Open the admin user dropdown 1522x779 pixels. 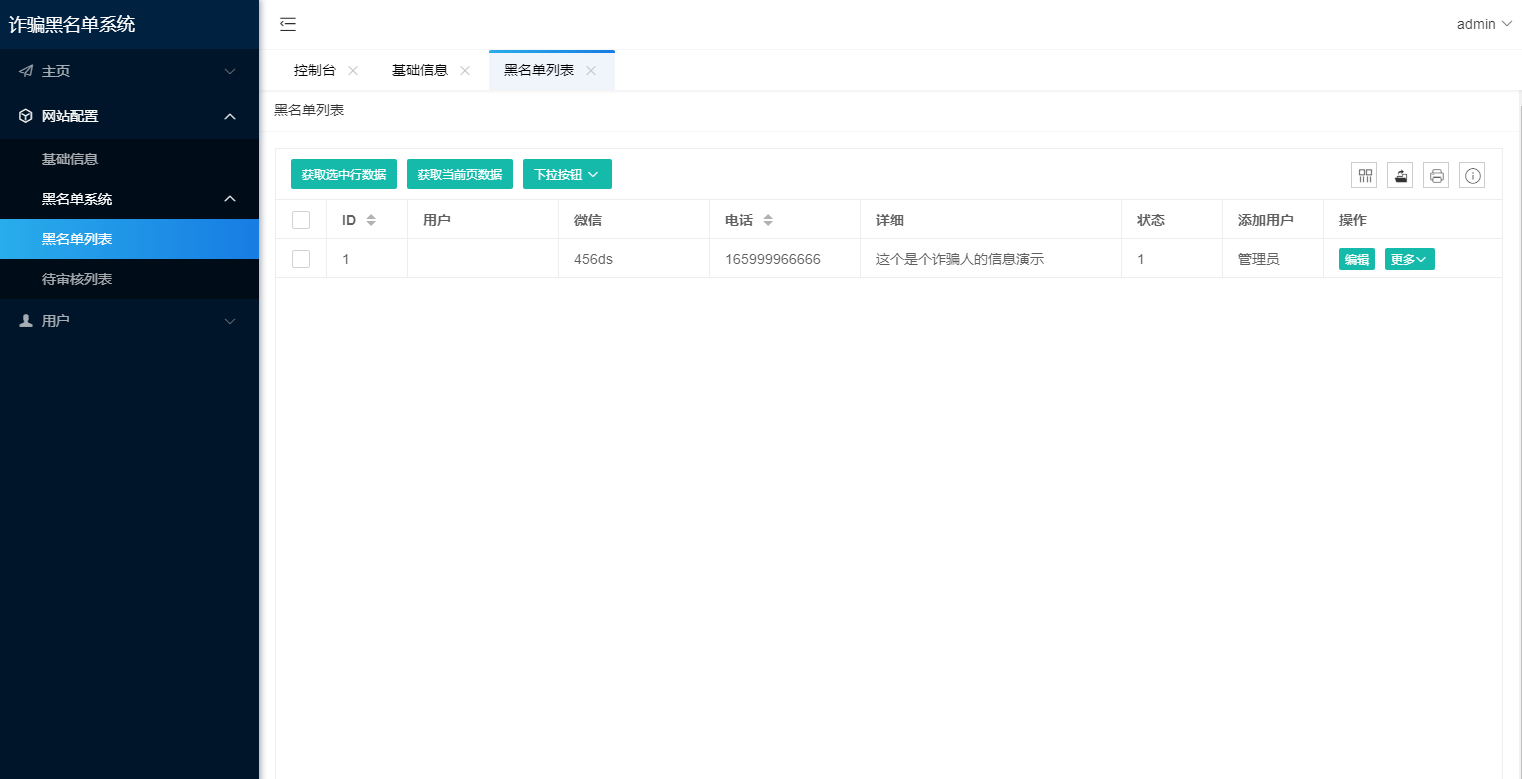[x=1484, y=25]
